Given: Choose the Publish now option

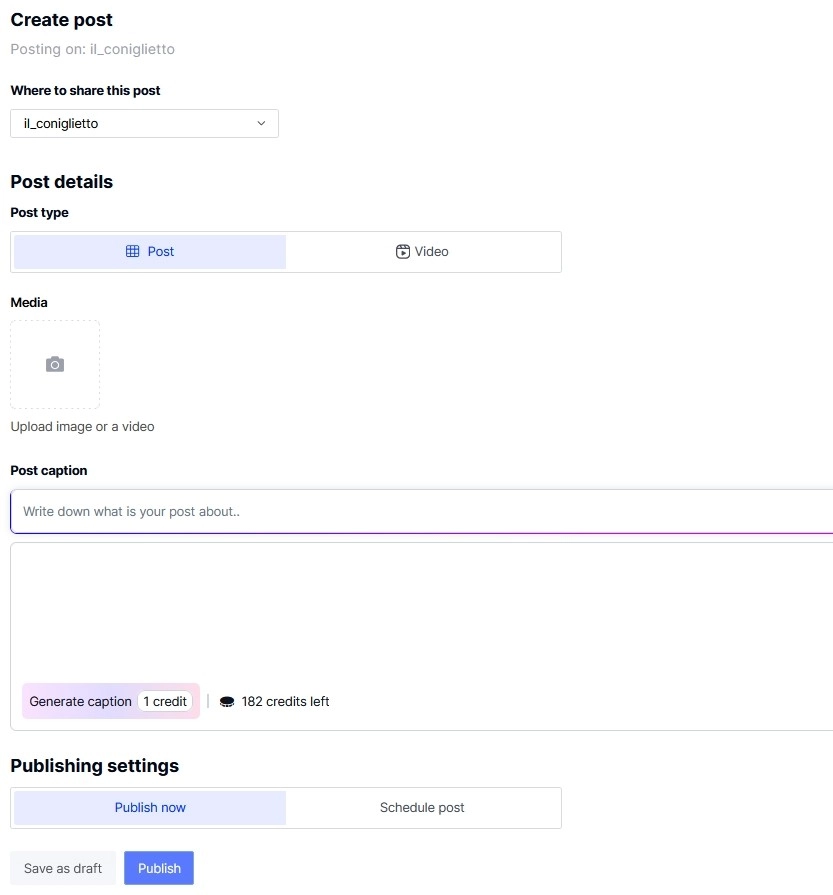Looking at the screenshot, I should point(150,808).
